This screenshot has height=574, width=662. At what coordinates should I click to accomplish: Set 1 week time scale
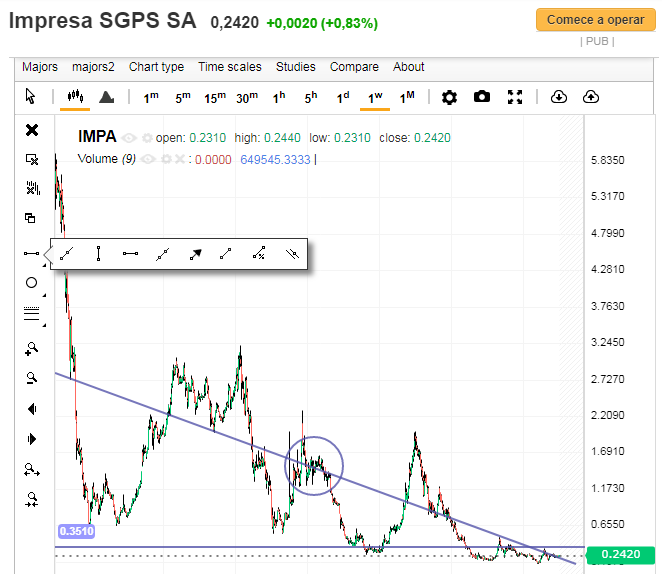tap(375, 97)
